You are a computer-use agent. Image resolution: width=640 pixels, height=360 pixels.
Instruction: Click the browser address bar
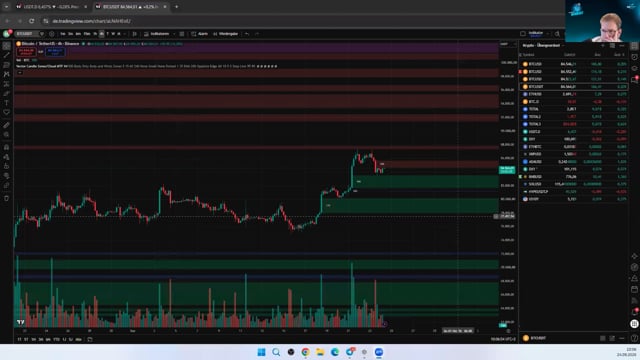click(x=302, y=21)
